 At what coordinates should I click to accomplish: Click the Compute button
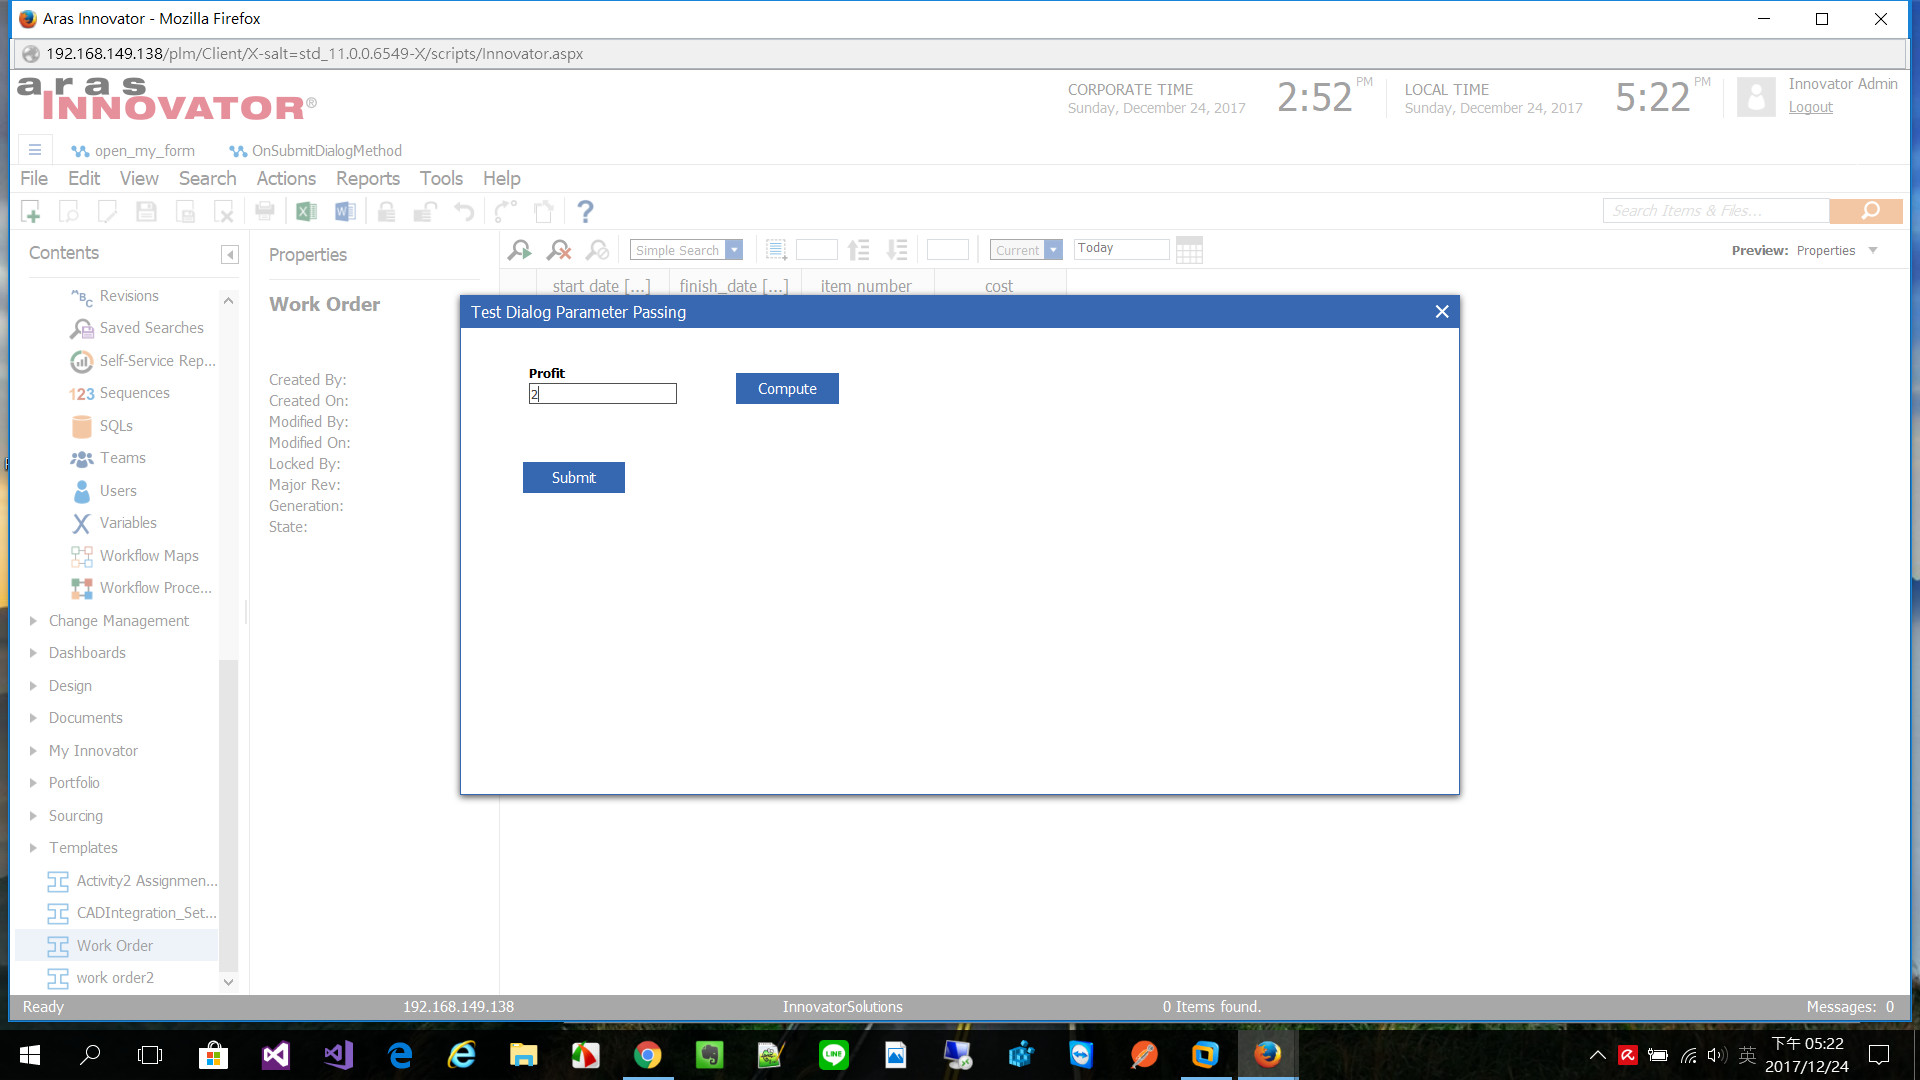point(787,389)
